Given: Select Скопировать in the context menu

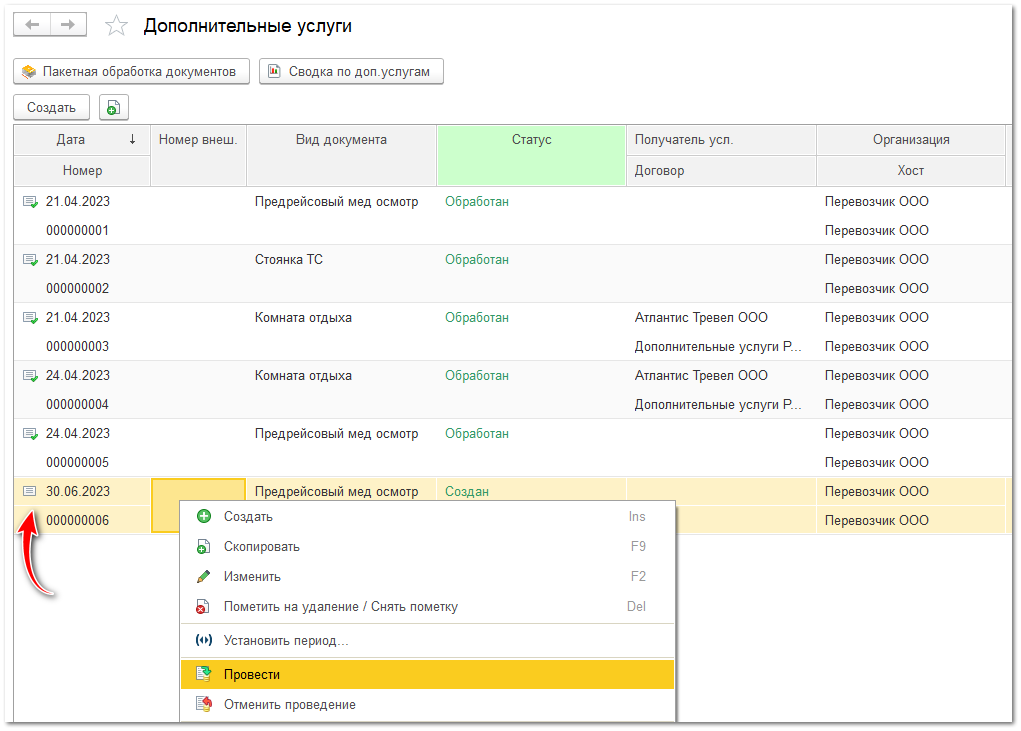Looking at the screenshot, I should tap(261, 547).
